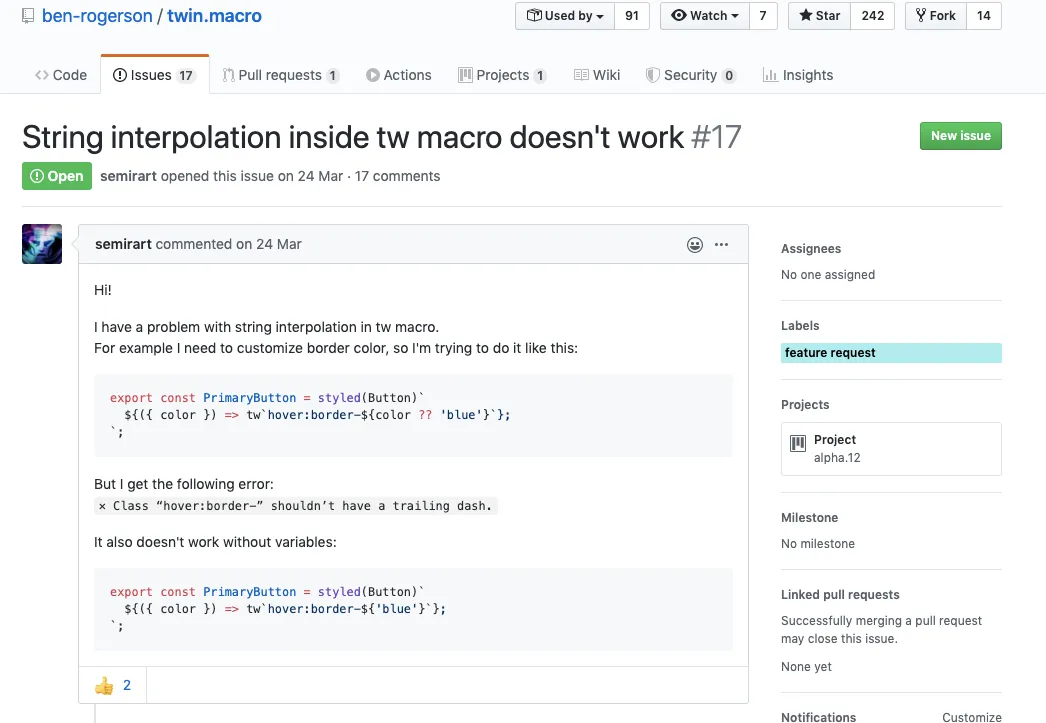This screenshot has width=1046, height=723.
Task: Expand the Watch dropdown
Action: 705,16
